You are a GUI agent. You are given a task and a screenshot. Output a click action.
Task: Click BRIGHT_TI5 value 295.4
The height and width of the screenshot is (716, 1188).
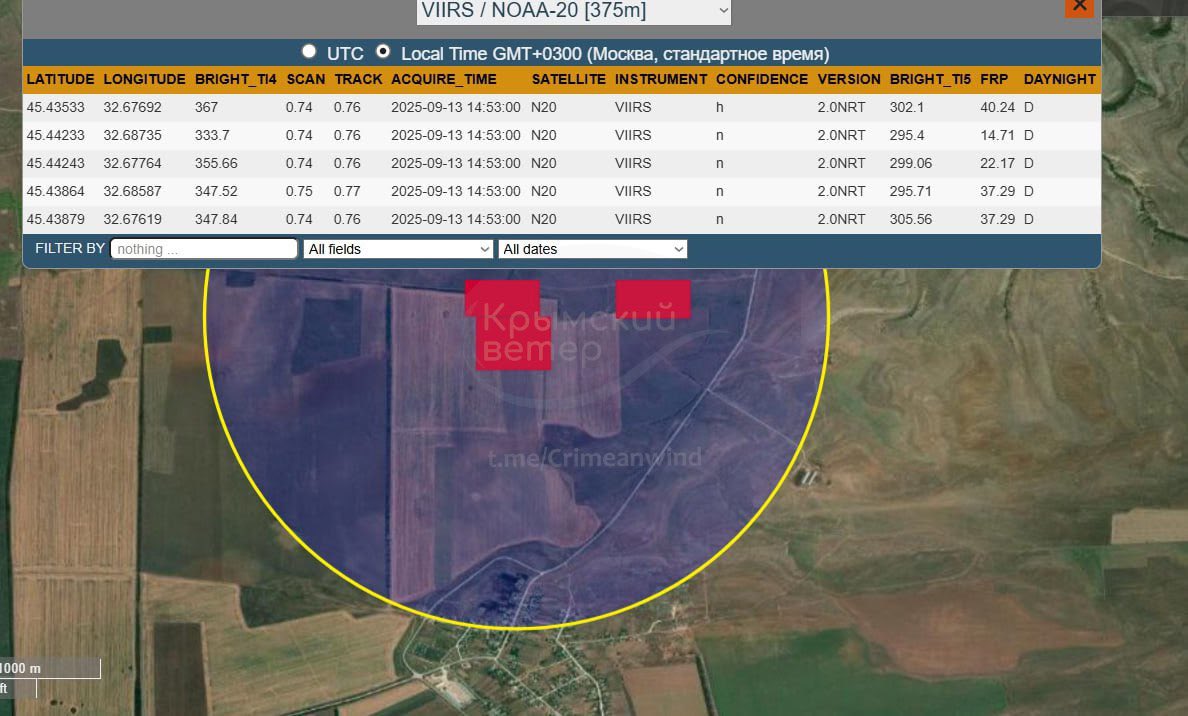(x=907, y=135)
